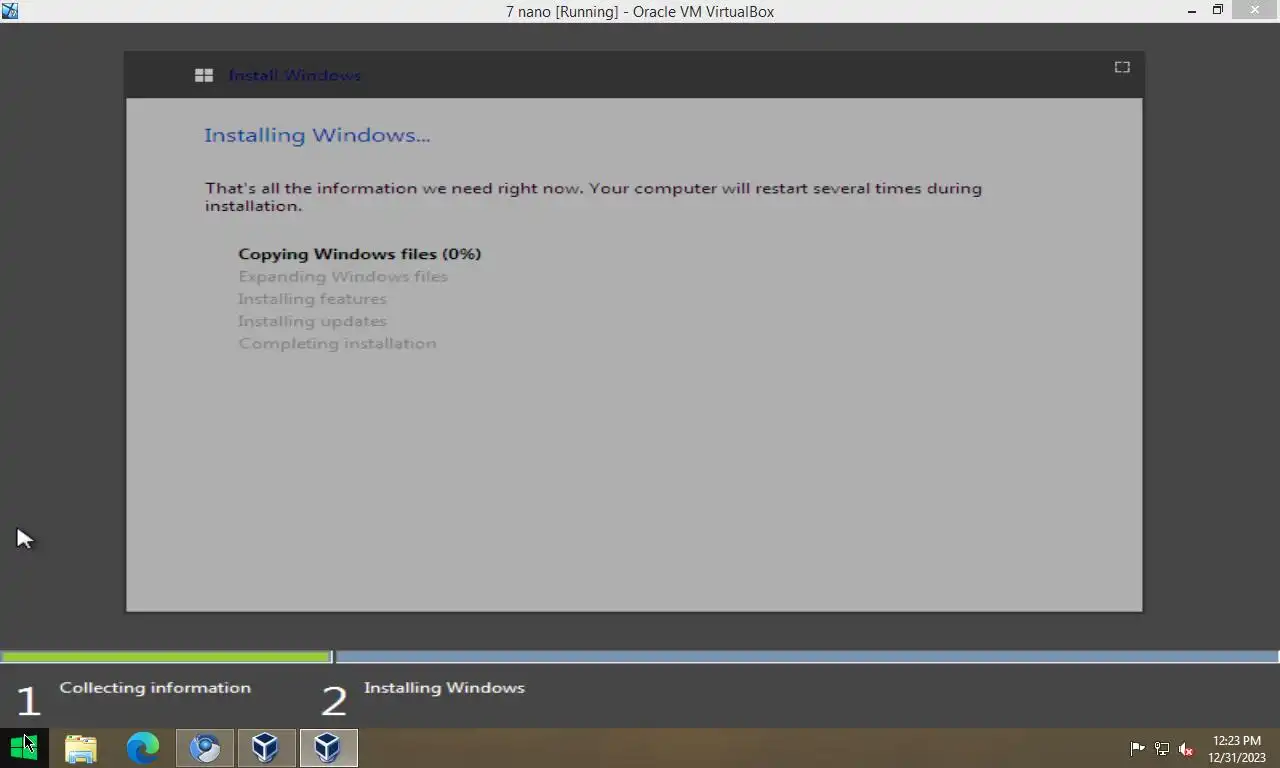Open the taskbar clock showing 12:23 PM
This screenshot has width=1280, height=768.
coord(1237,748)
